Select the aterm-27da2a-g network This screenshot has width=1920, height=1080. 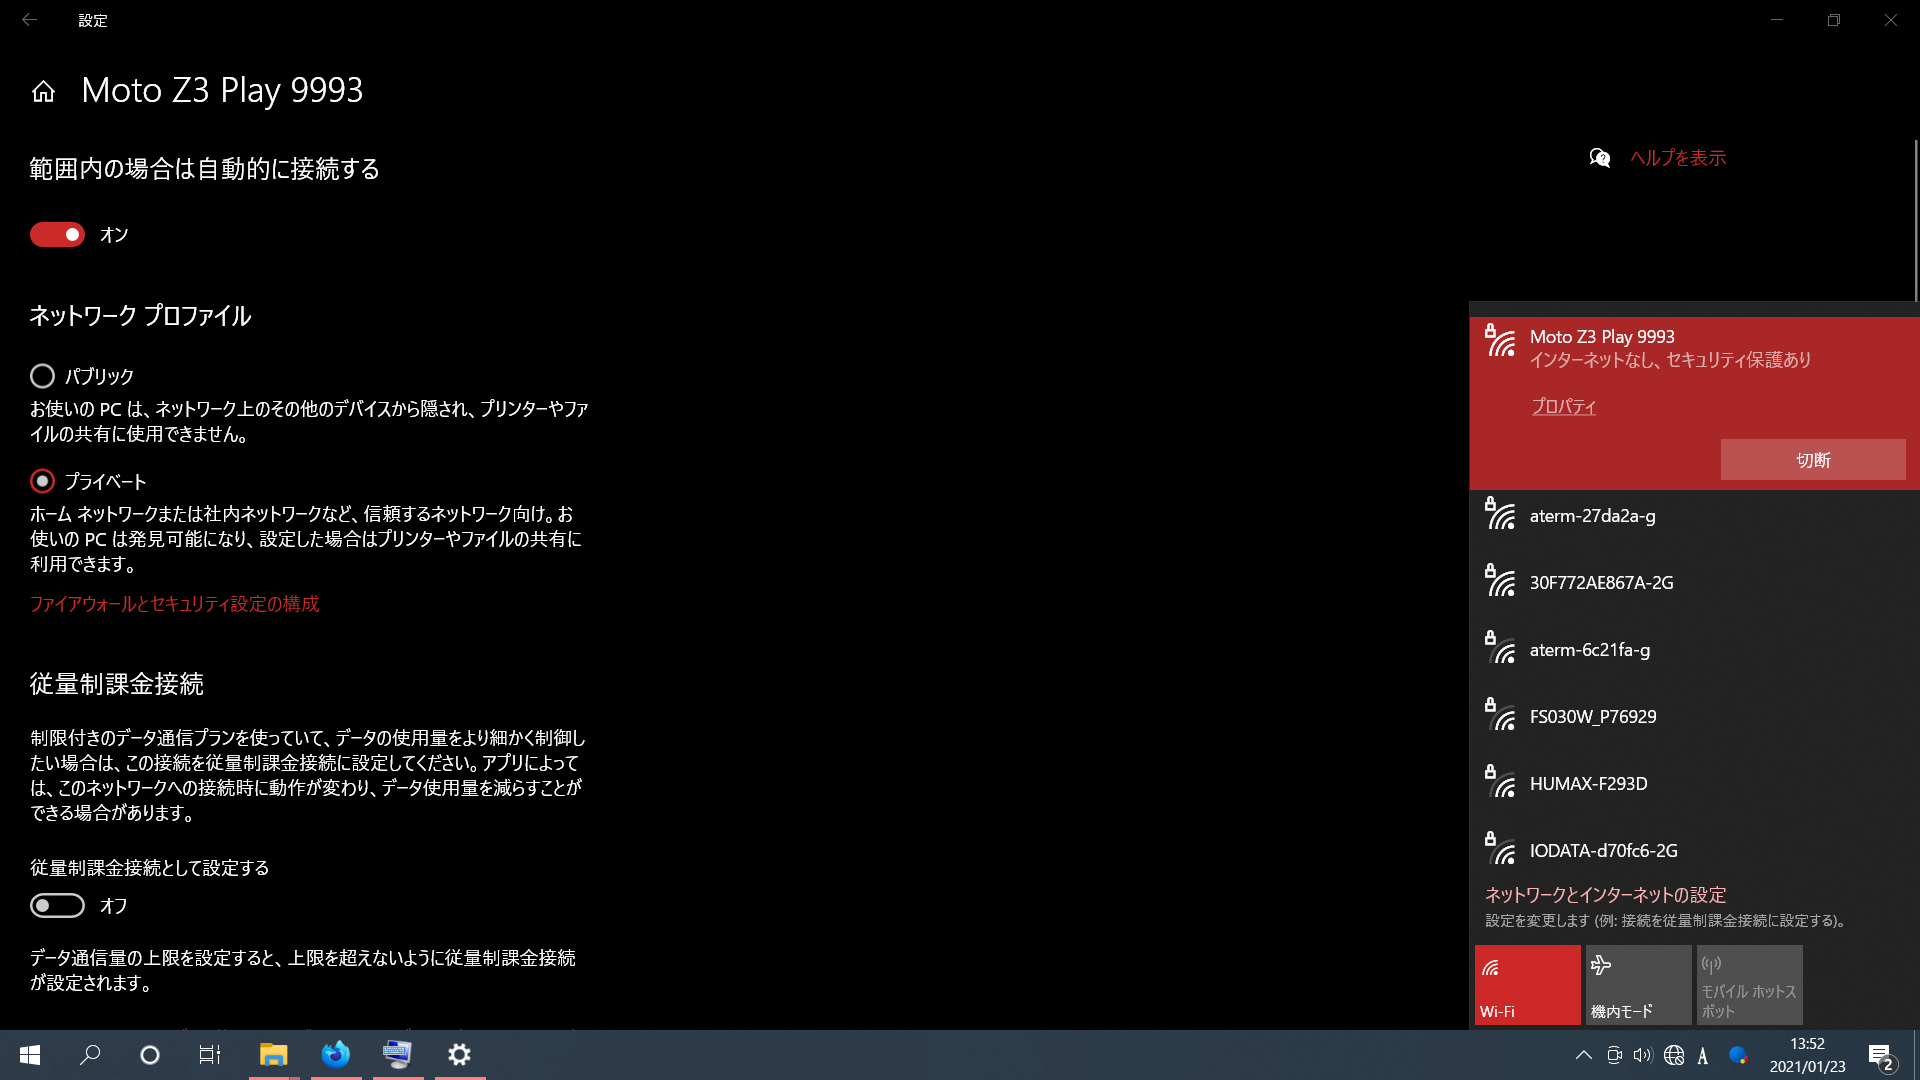[x=1694, y=516]
